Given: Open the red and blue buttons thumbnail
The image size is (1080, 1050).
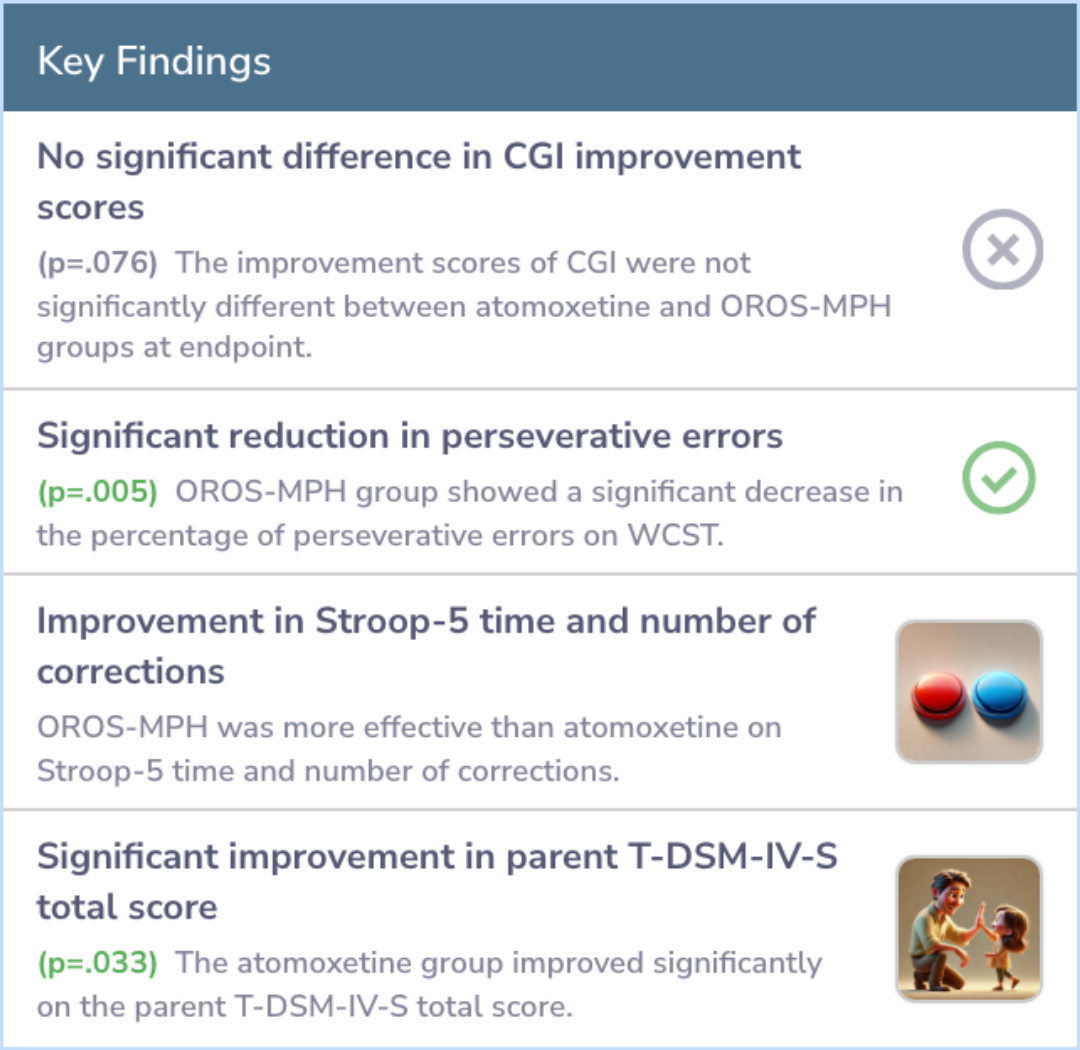Looking at the screenshot, I should pos(969,692).
